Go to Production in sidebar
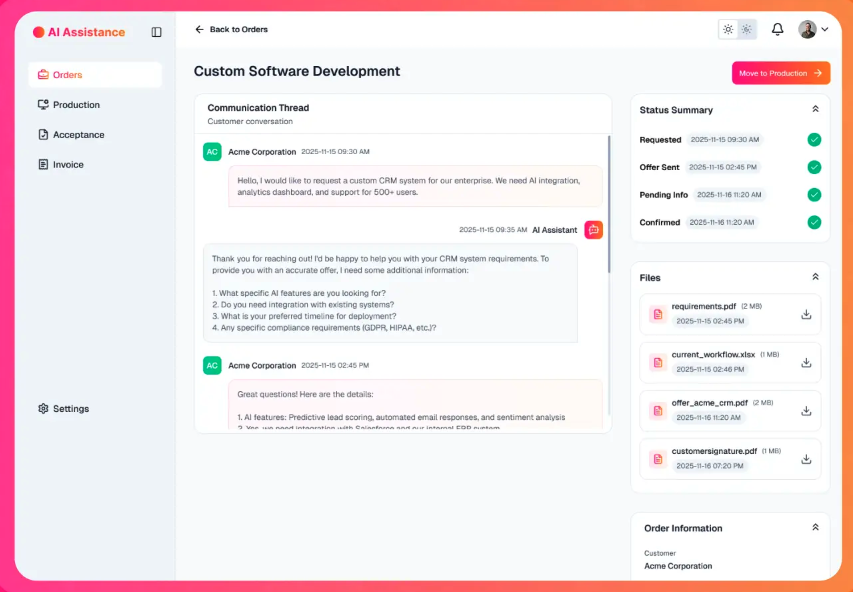 pos(76,105)
